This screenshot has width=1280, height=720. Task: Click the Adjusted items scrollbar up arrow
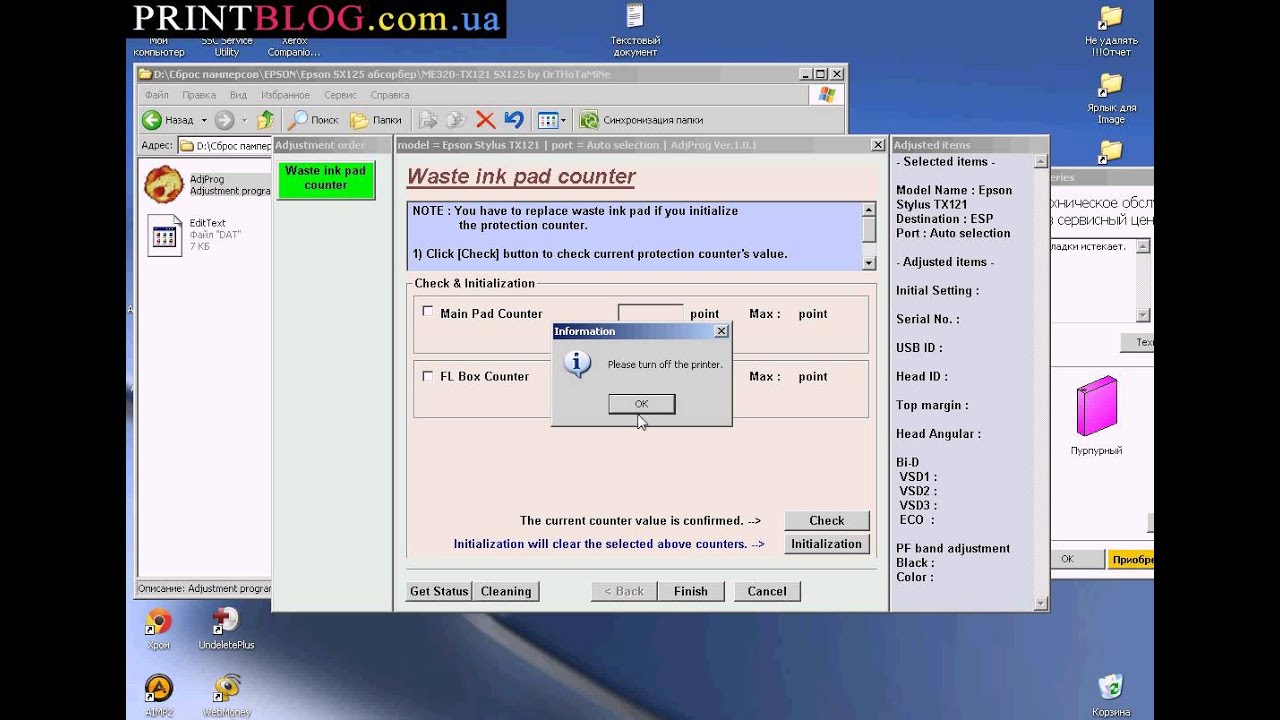click(x=1041, y=162)
